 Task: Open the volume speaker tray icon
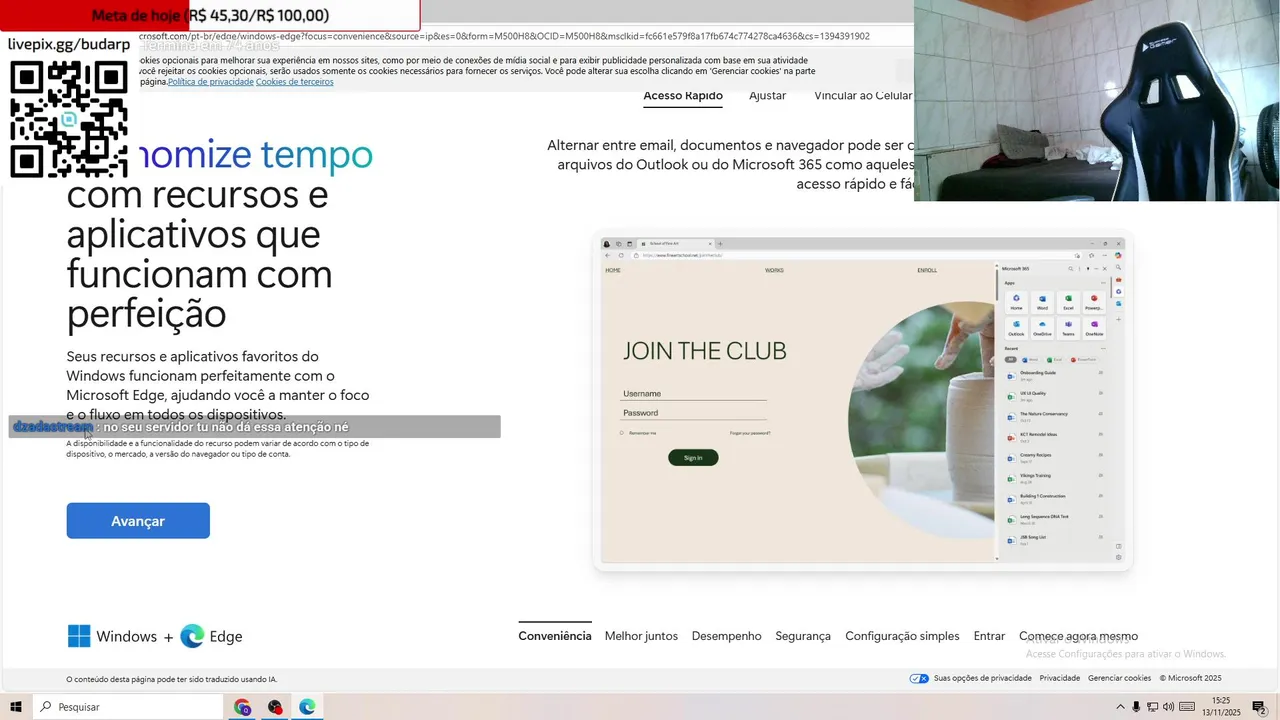tap(1168, 707)
